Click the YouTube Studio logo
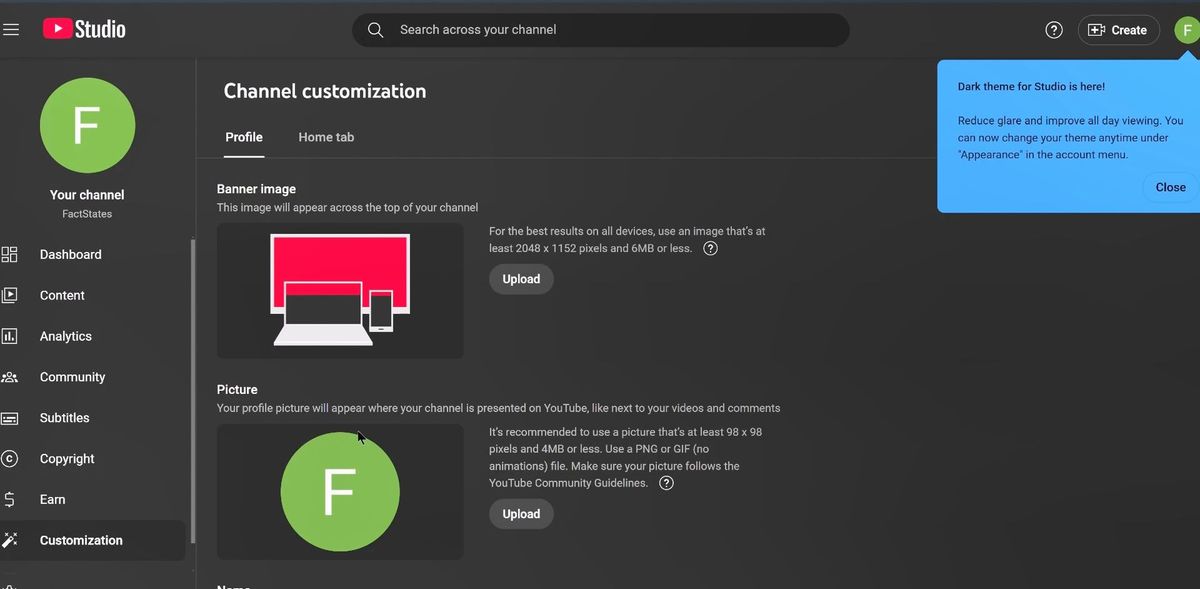Image resolution: width=1200 pixels, height=589 pixels. click(84, 29)
